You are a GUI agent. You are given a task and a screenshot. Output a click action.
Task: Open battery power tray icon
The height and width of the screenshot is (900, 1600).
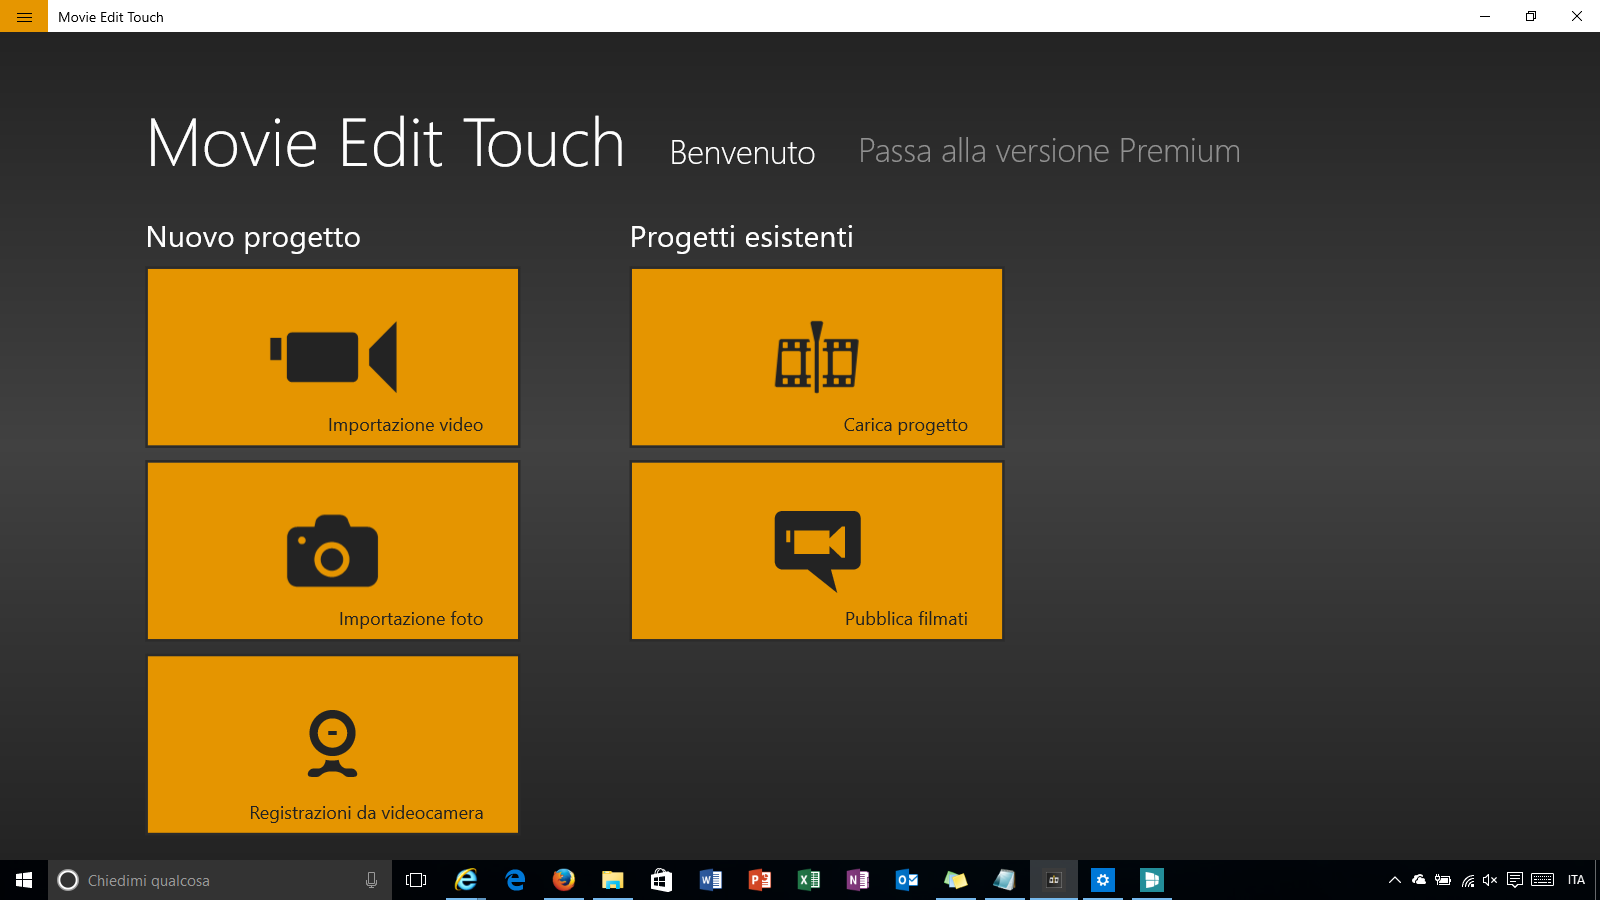[x=1443, y=880]
